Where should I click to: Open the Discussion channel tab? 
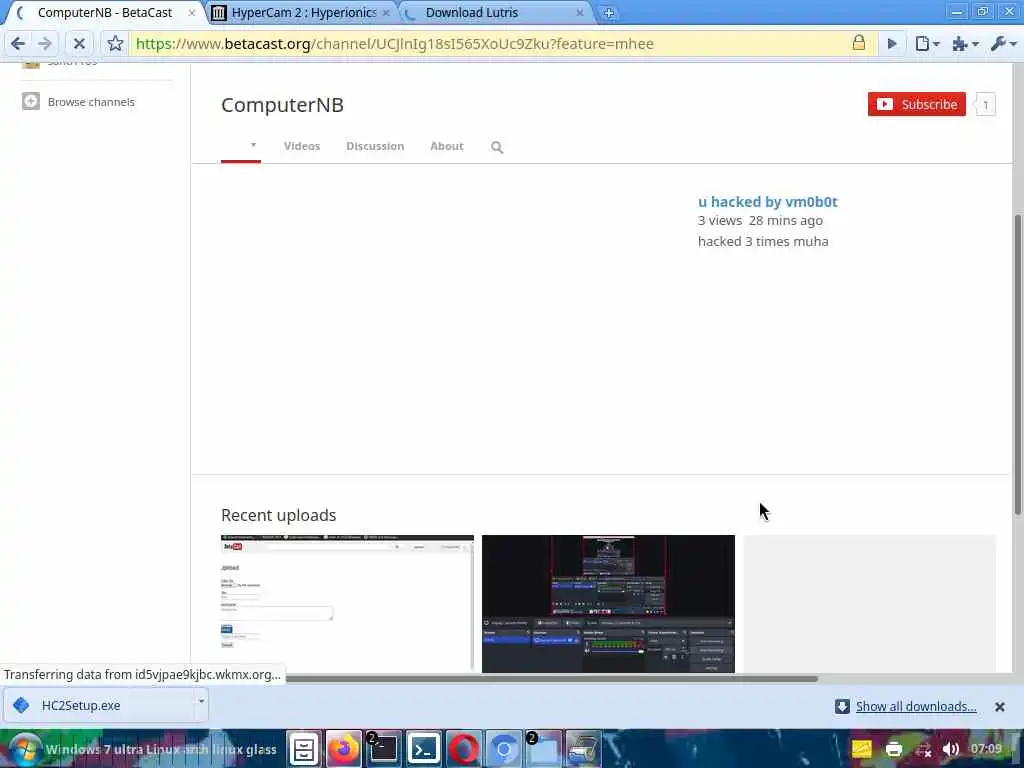pos(375,146)
